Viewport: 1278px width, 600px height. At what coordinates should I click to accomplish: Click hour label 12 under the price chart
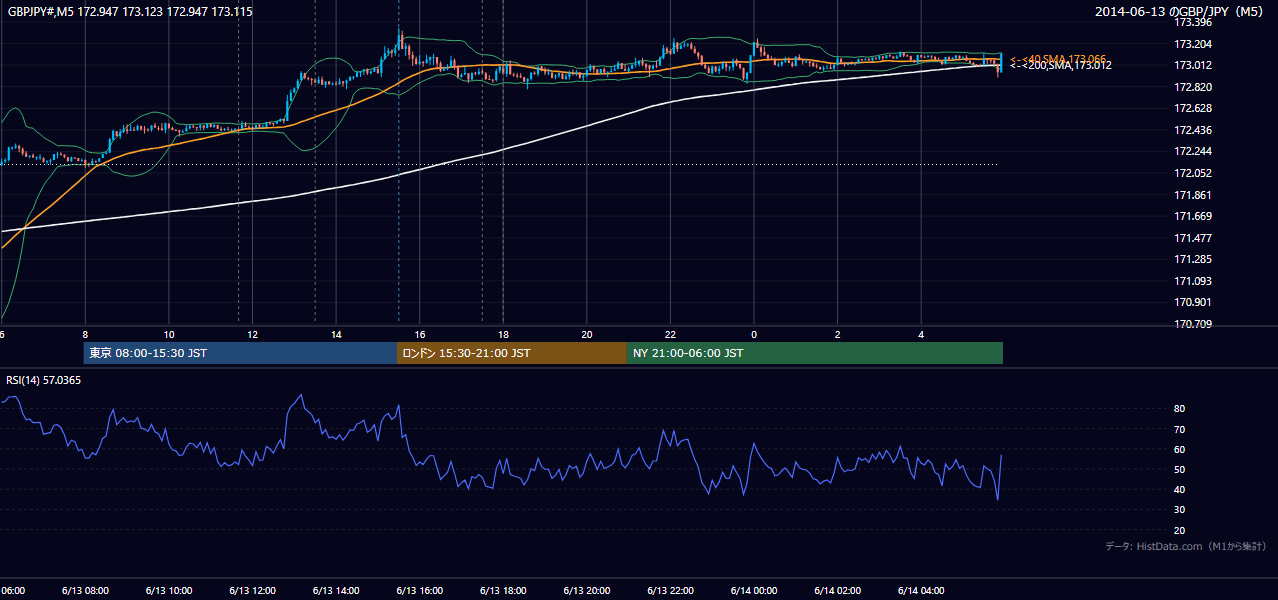coord(252,334)
